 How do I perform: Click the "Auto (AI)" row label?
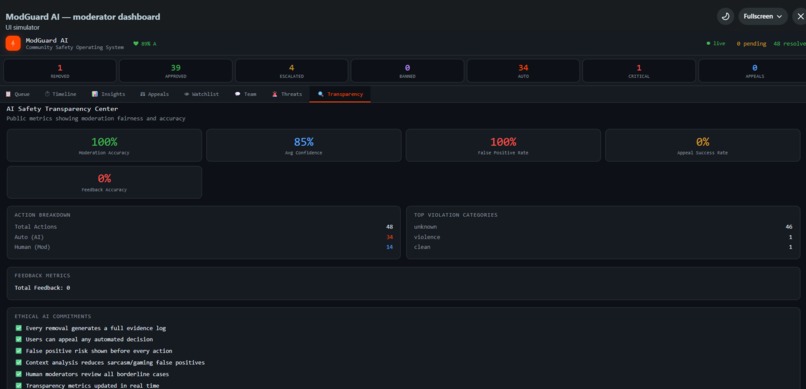pyautogui.click(x=29, y=237)
